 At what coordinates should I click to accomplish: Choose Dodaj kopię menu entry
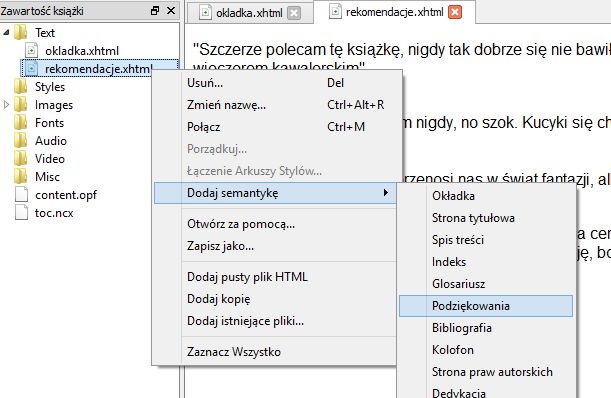[x=275, y=299]
